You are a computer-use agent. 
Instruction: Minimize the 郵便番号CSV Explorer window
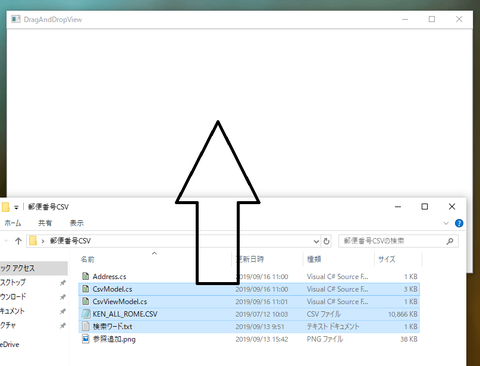398,207
